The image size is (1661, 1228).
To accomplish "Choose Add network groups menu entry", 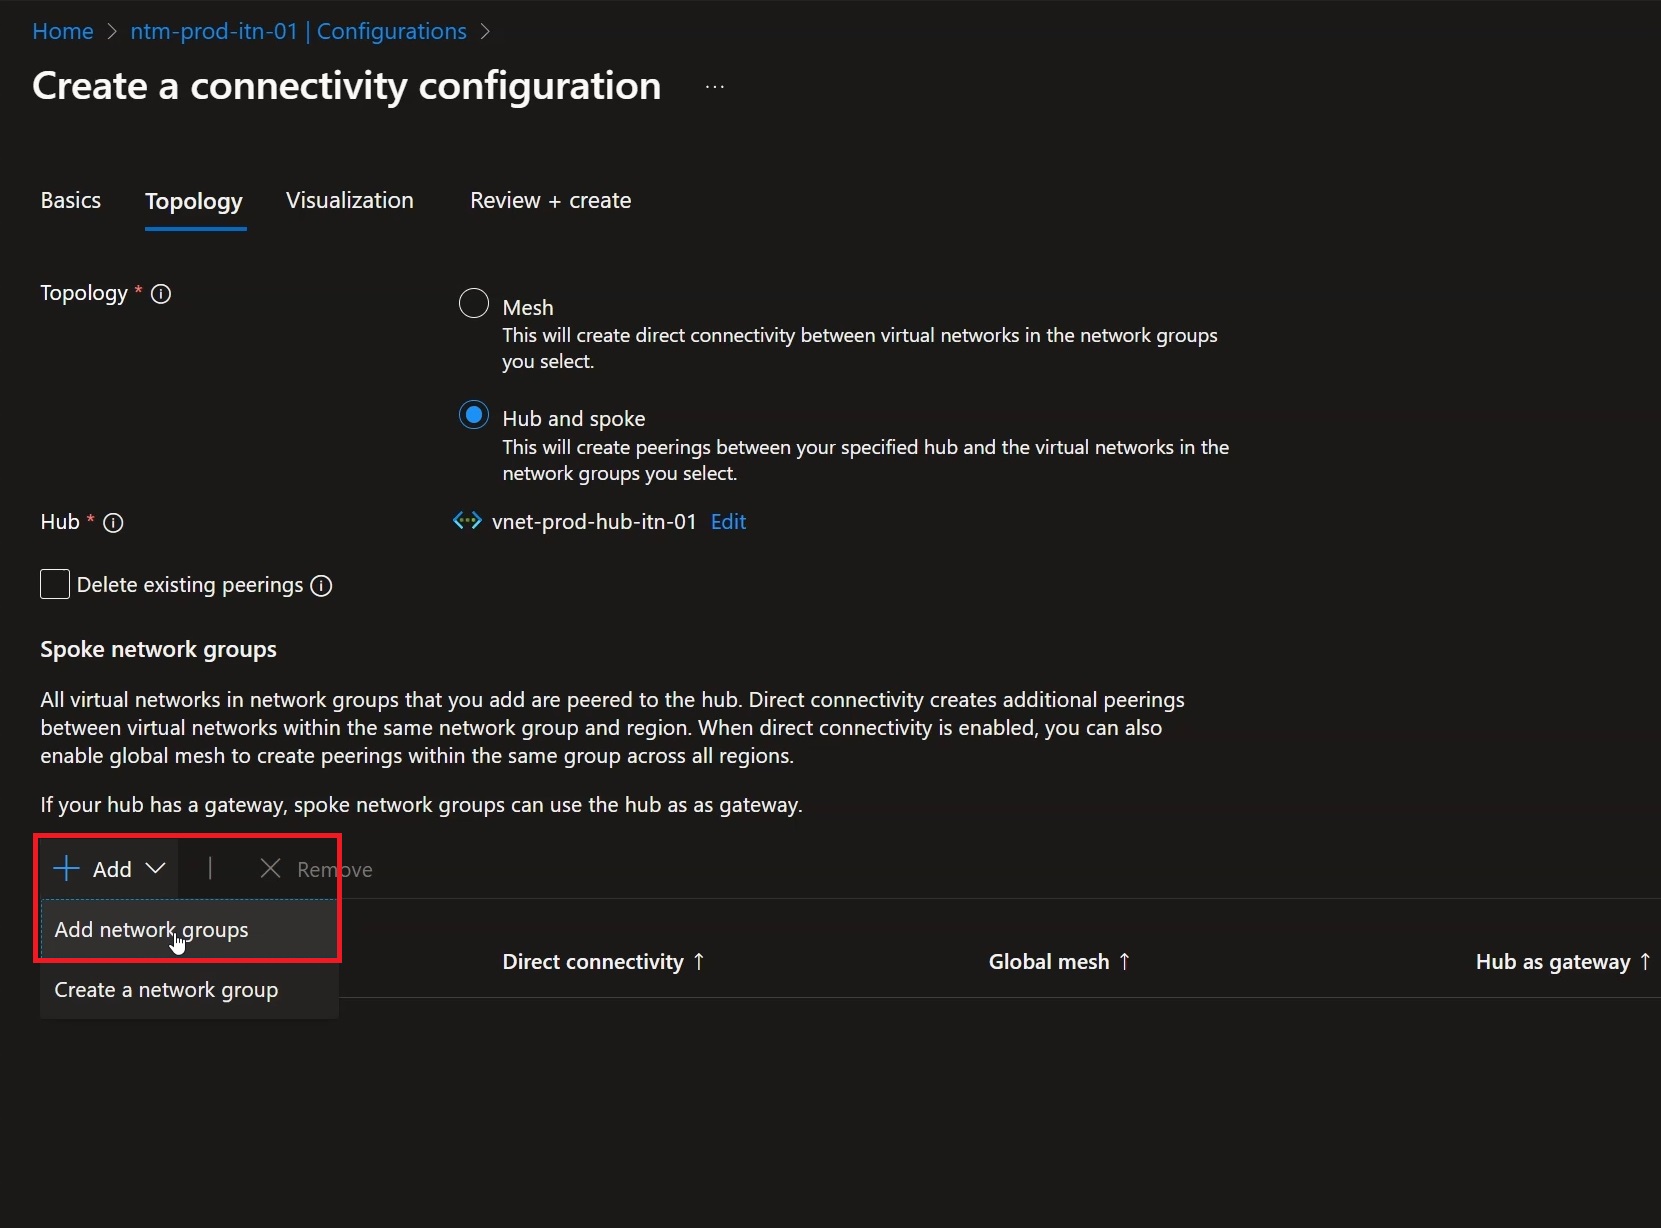I will [x=189, y=930].
